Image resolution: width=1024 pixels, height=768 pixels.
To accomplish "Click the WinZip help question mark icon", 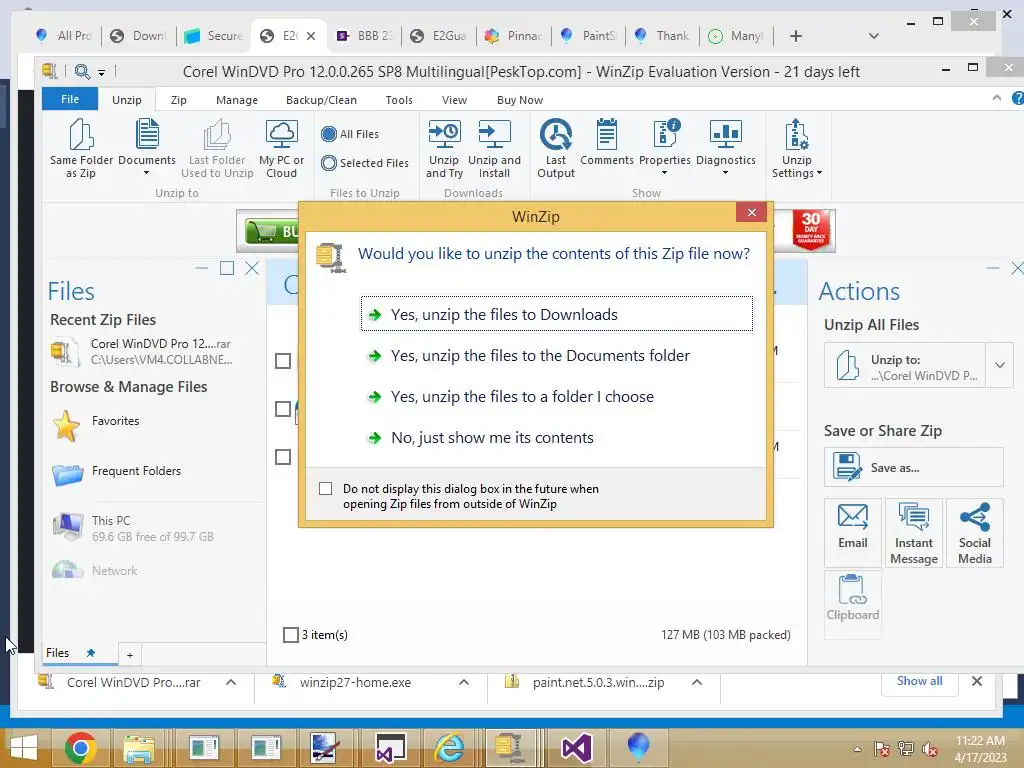I will (1017, 98).
